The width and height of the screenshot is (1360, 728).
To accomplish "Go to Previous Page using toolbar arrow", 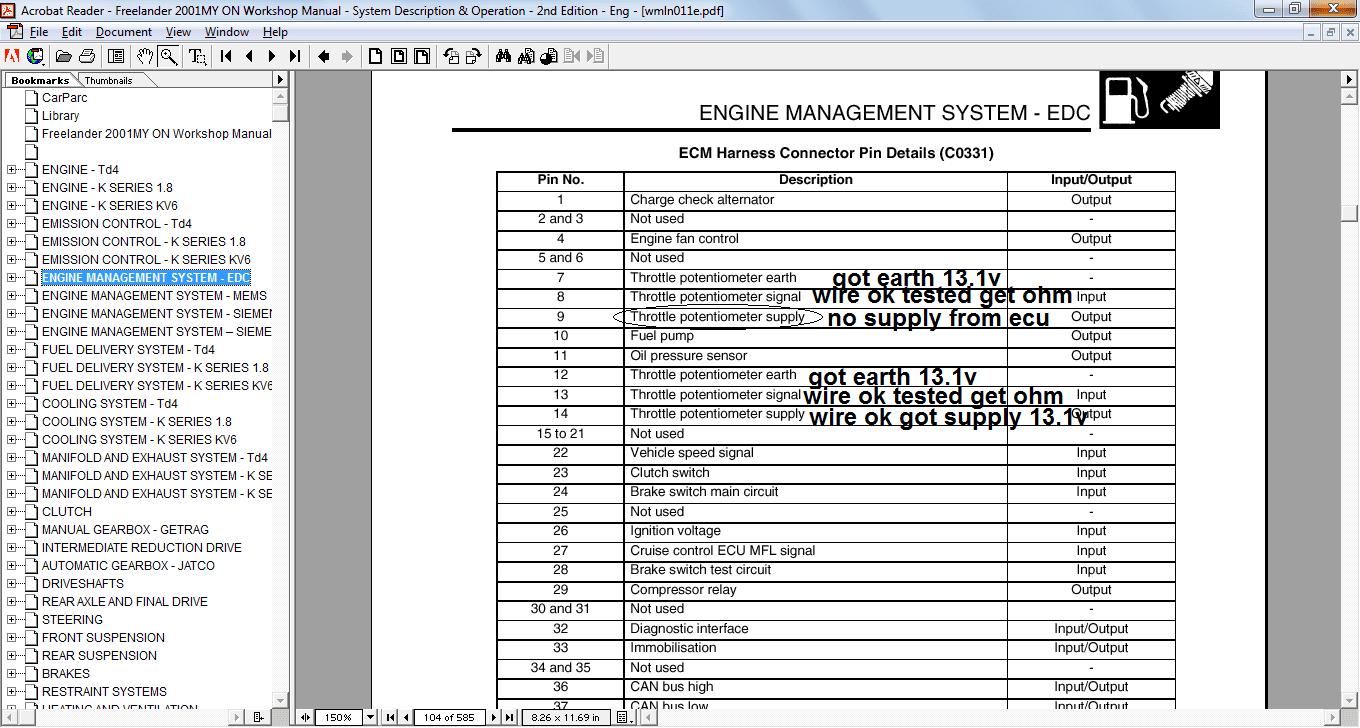I will [x=249, y=56].
